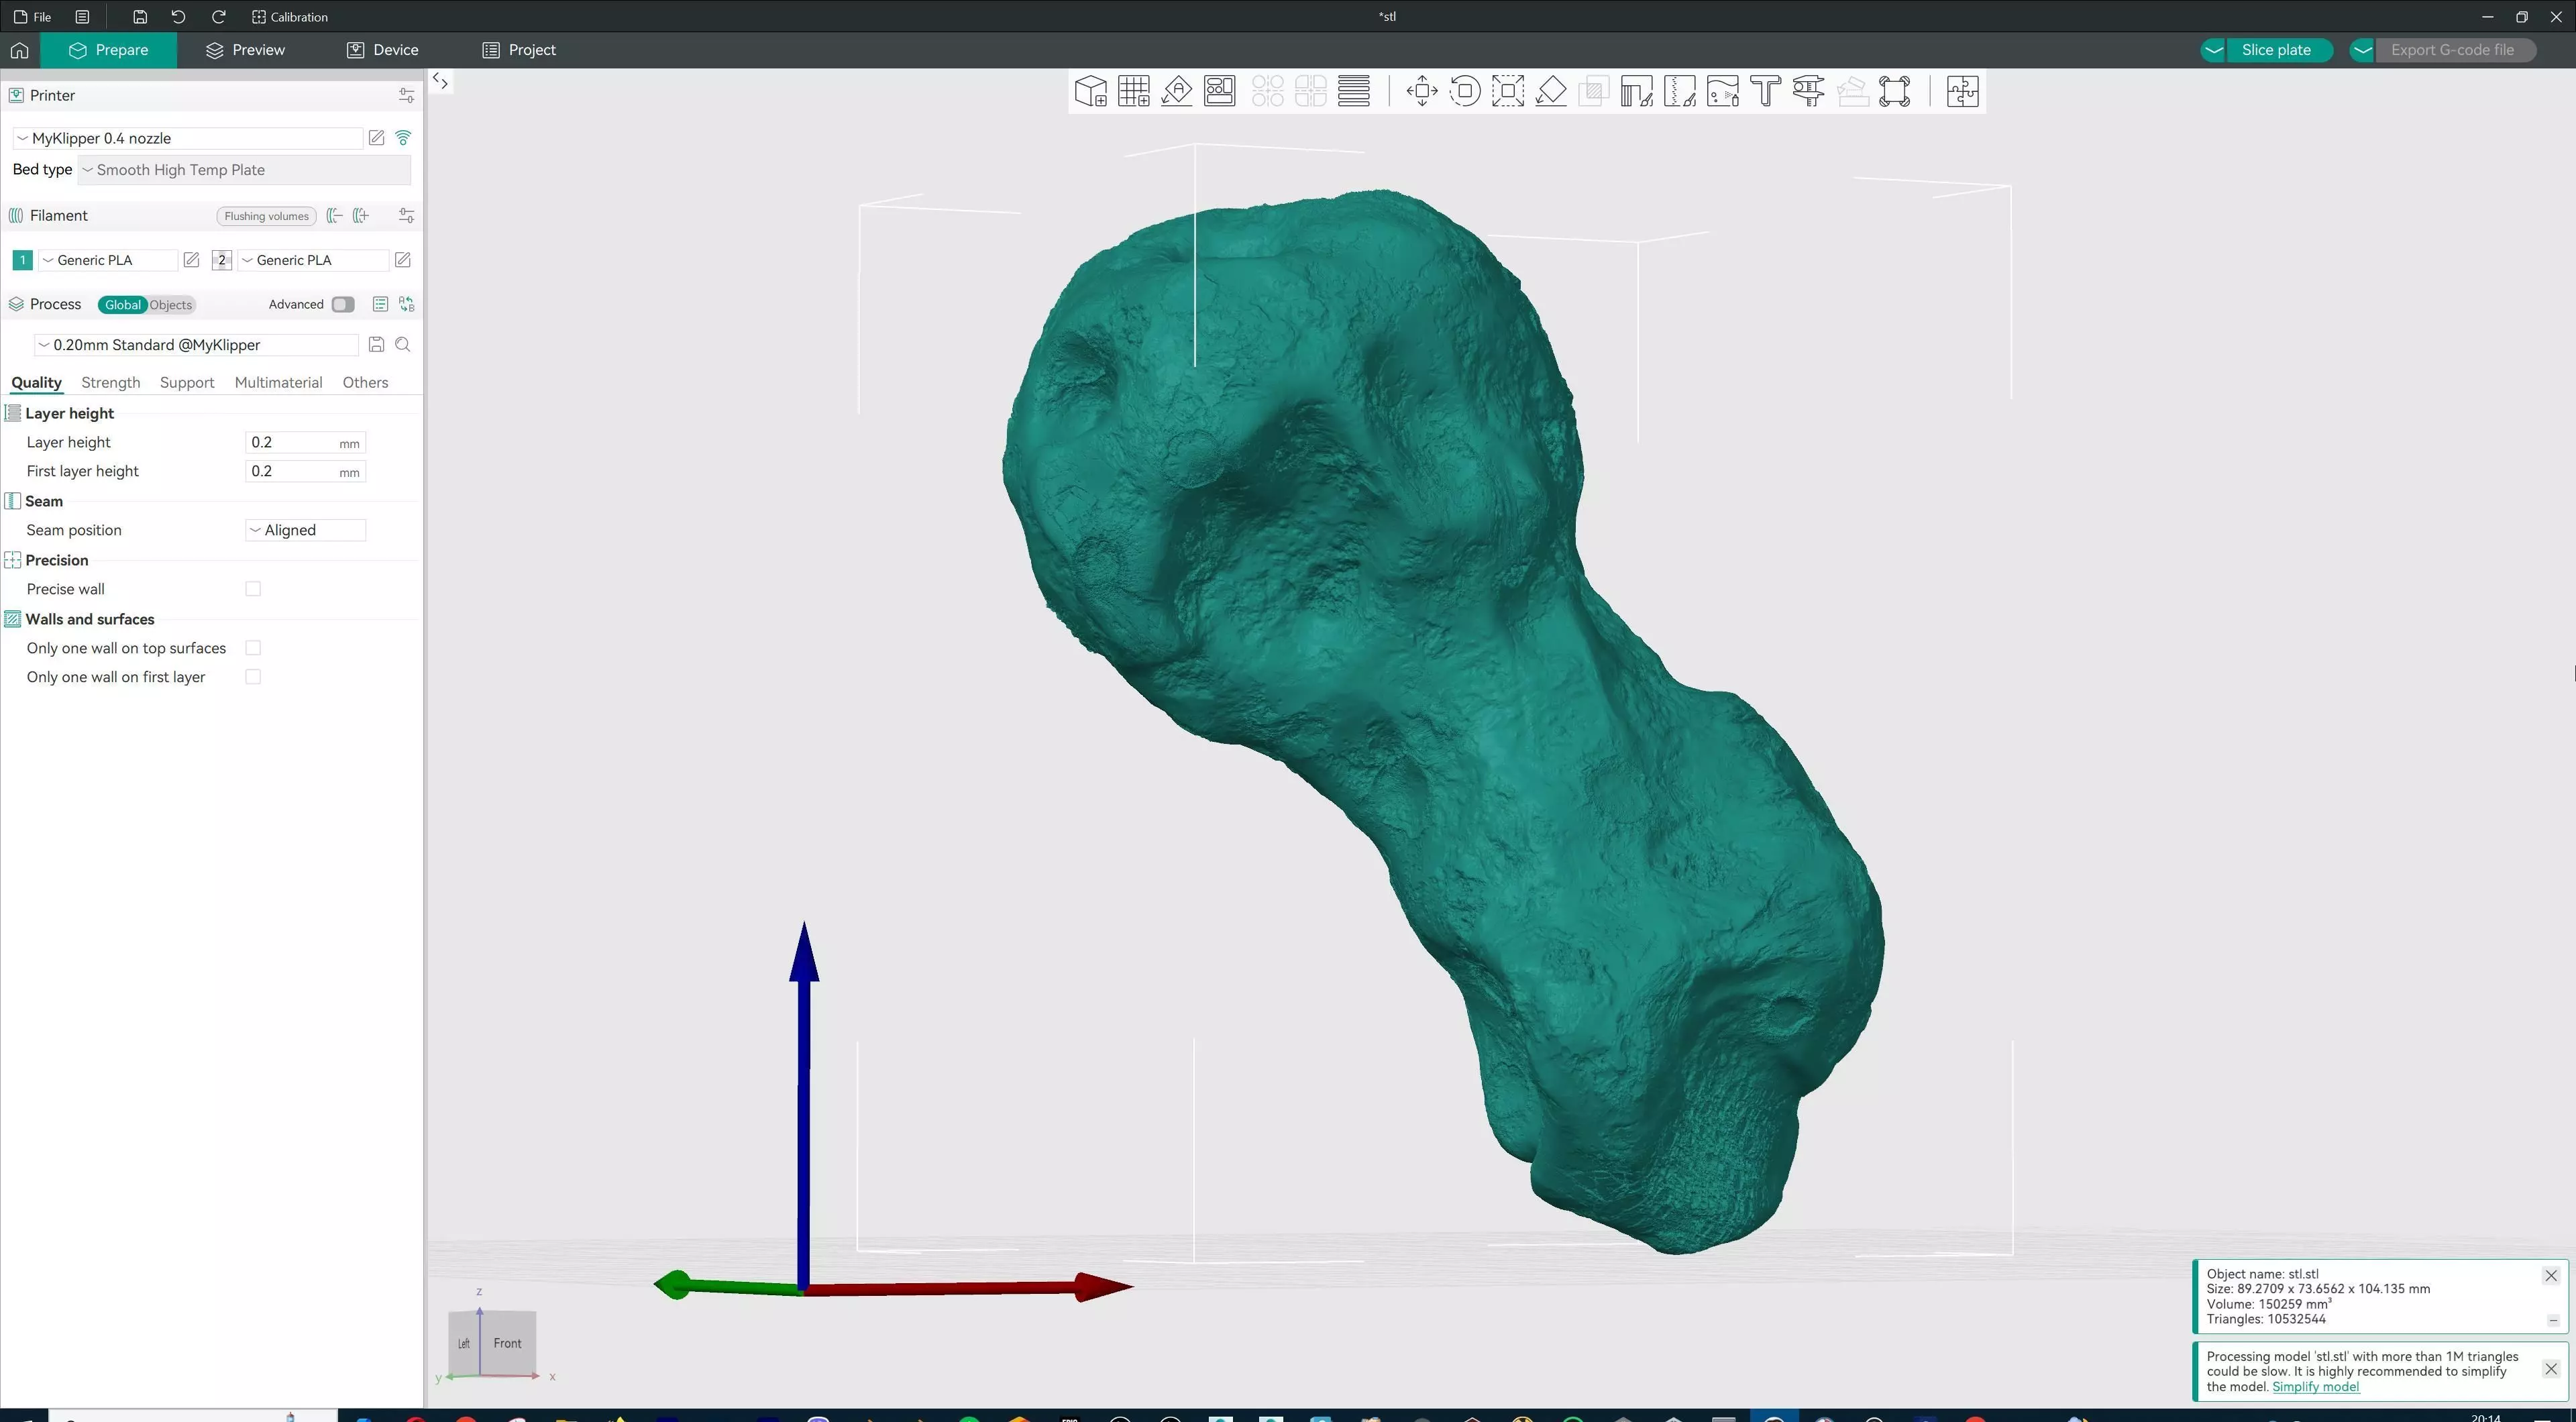Open the Slice plate options arrow
The image size is (2576, 1422).
[2214, 50]
